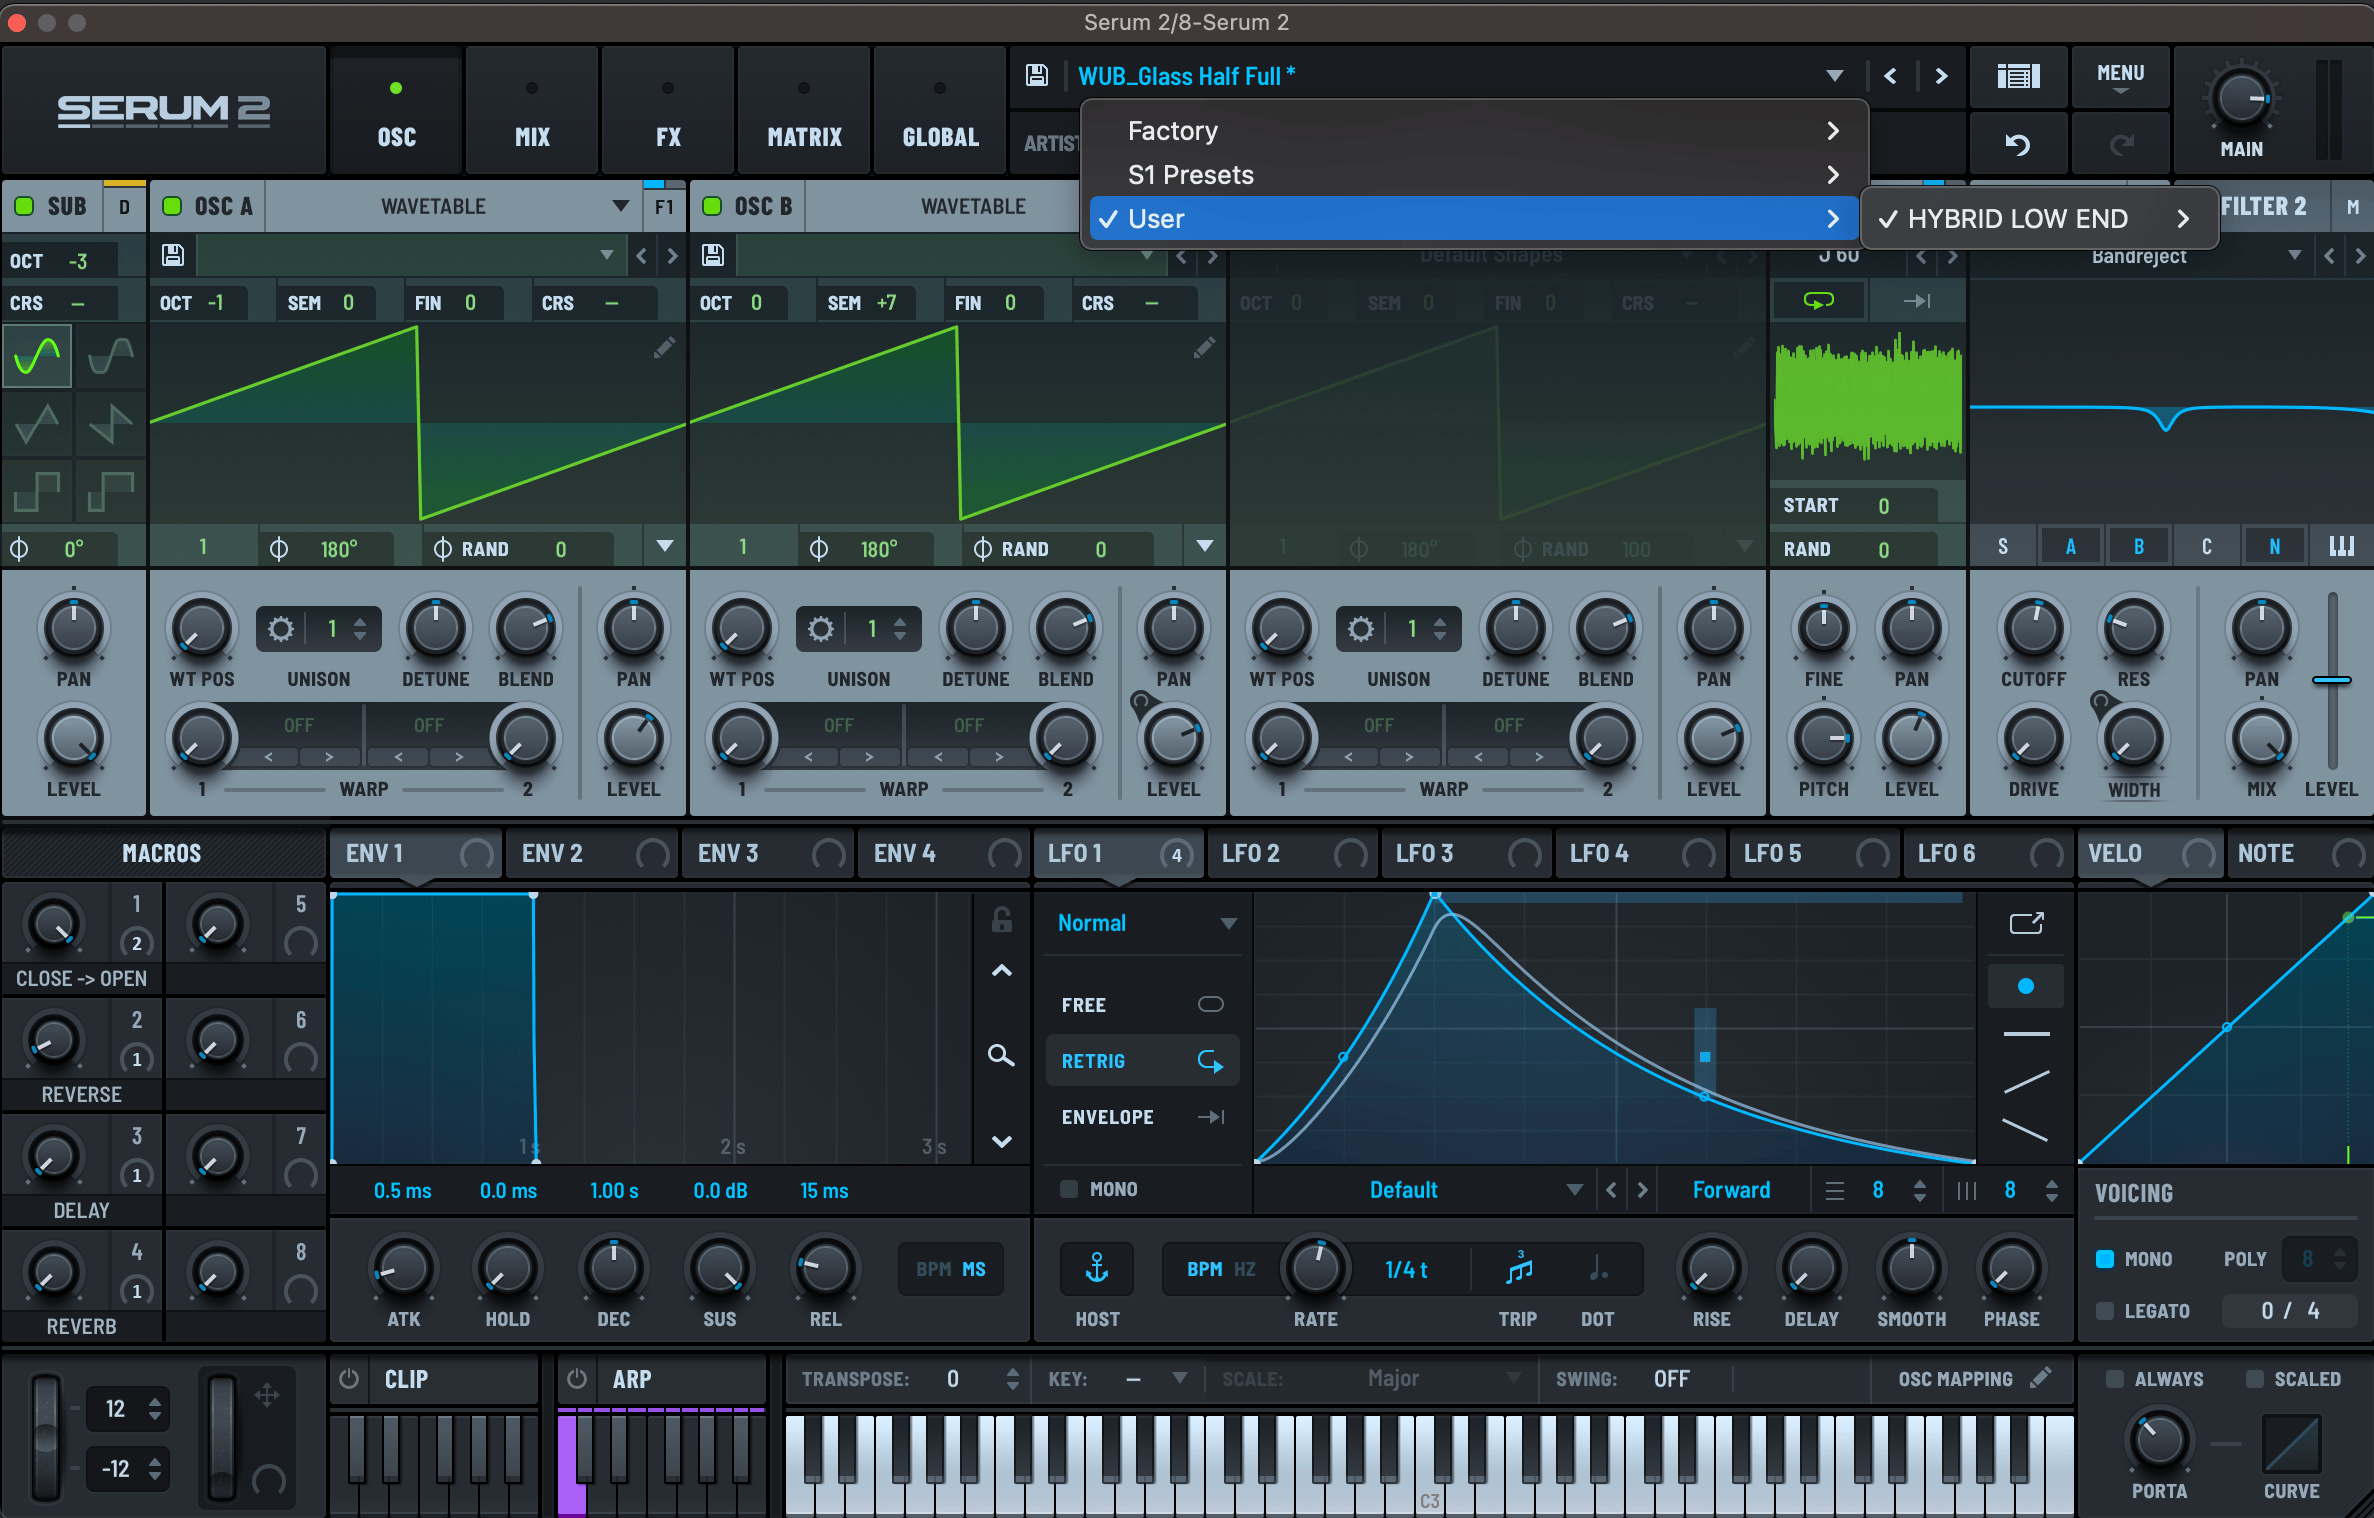Viewport: 2374px width, 1518px height.
Task: Pop out LFO 1 into external editor
Action: pos(2027,923)
